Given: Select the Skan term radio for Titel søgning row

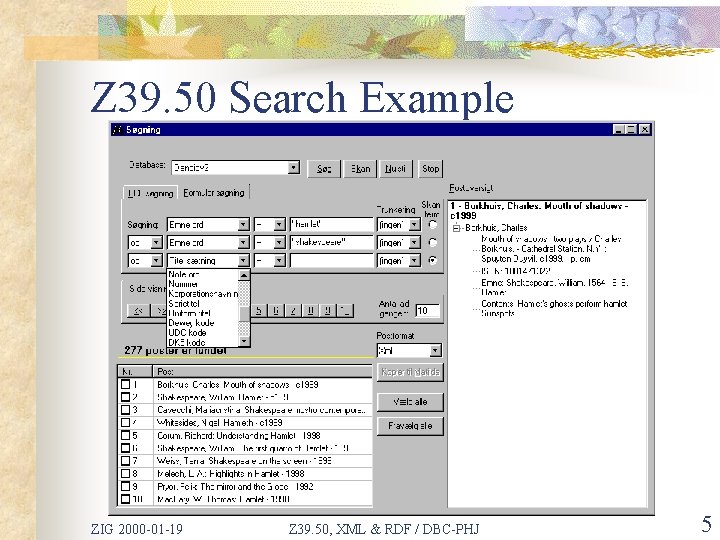Looking at the screenshot, I should click(432, 260).
